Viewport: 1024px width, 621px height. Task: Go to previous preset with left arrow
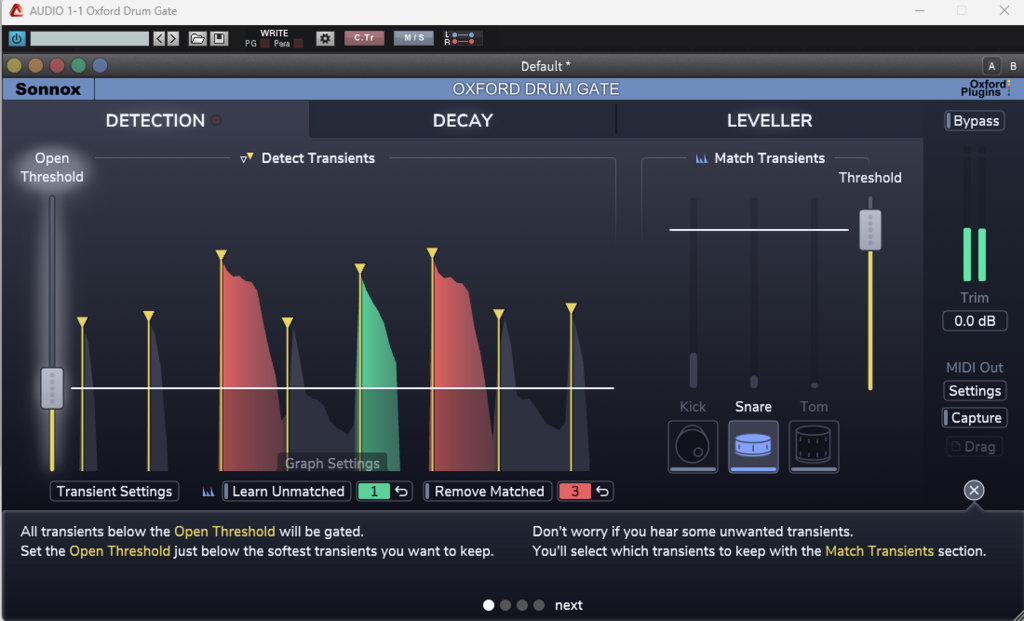coord(159,39)
